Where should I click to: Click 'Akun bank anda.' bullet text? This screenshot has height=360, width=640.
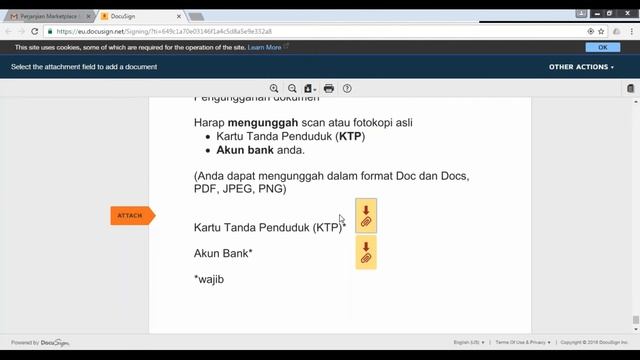[x=260, y=150]
